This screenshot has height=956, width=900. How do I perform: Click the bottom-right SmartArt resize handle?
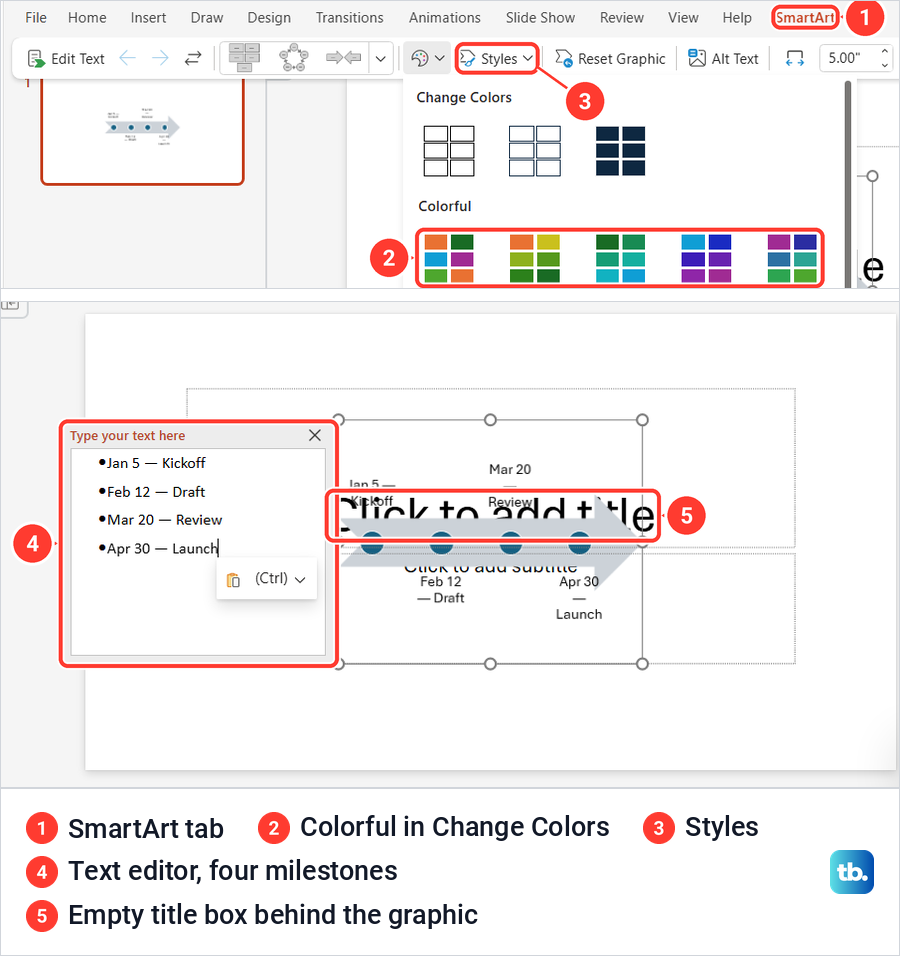642,664
